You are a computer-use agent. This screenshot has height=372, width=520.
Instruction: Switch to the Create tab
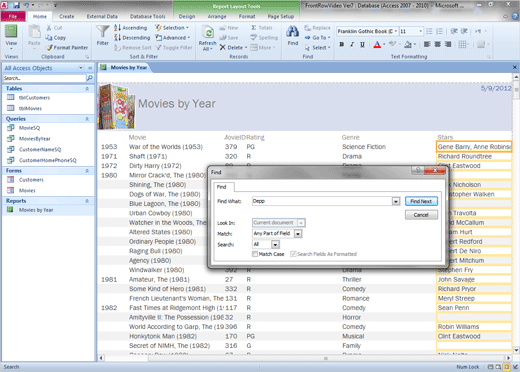click(x=67, y=16)
